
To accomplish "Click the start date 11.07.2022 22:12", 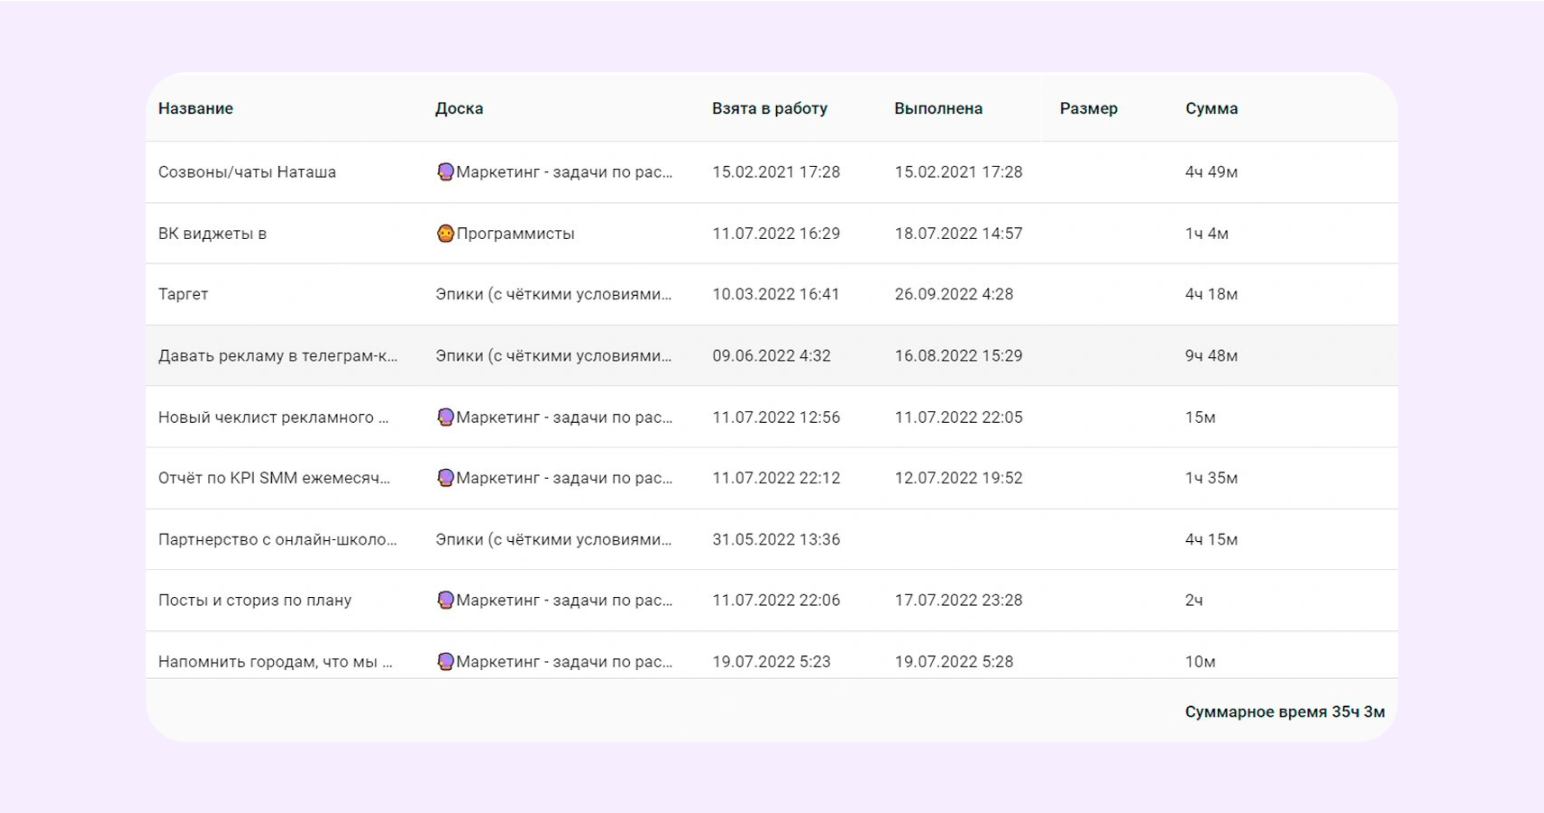I will (776, 478).
